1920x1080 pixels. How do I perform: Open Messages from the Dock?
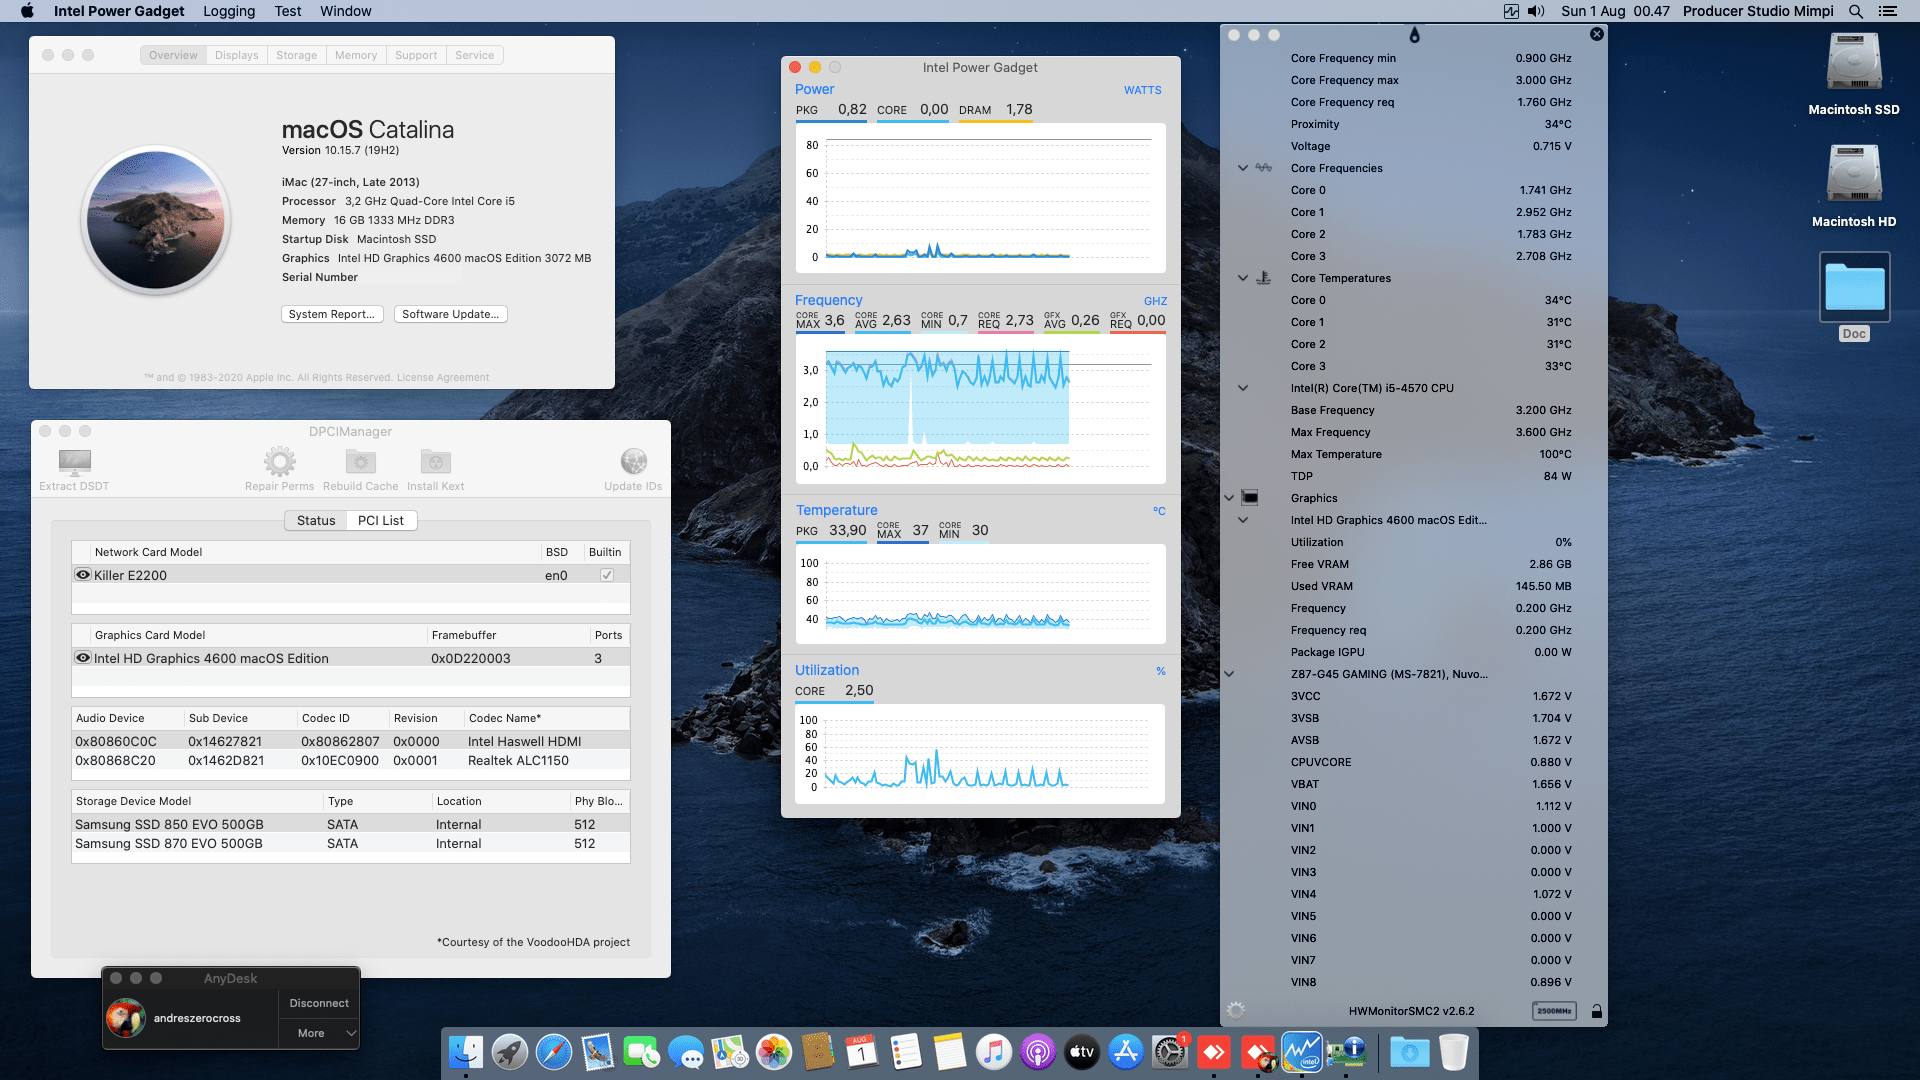(x=686, y=1052)
